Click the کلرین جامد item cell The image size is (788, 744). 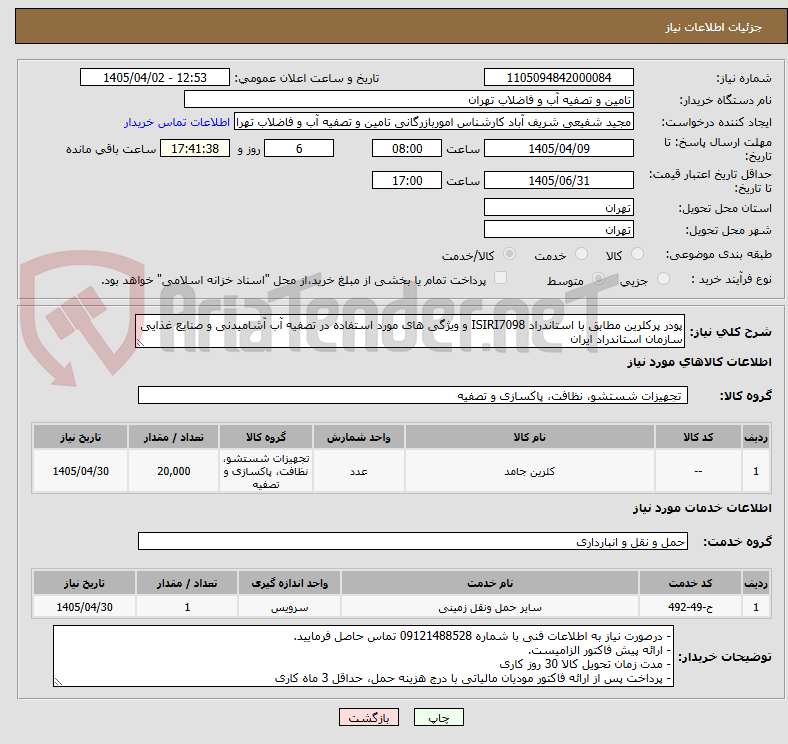click(x=530, y=471)
